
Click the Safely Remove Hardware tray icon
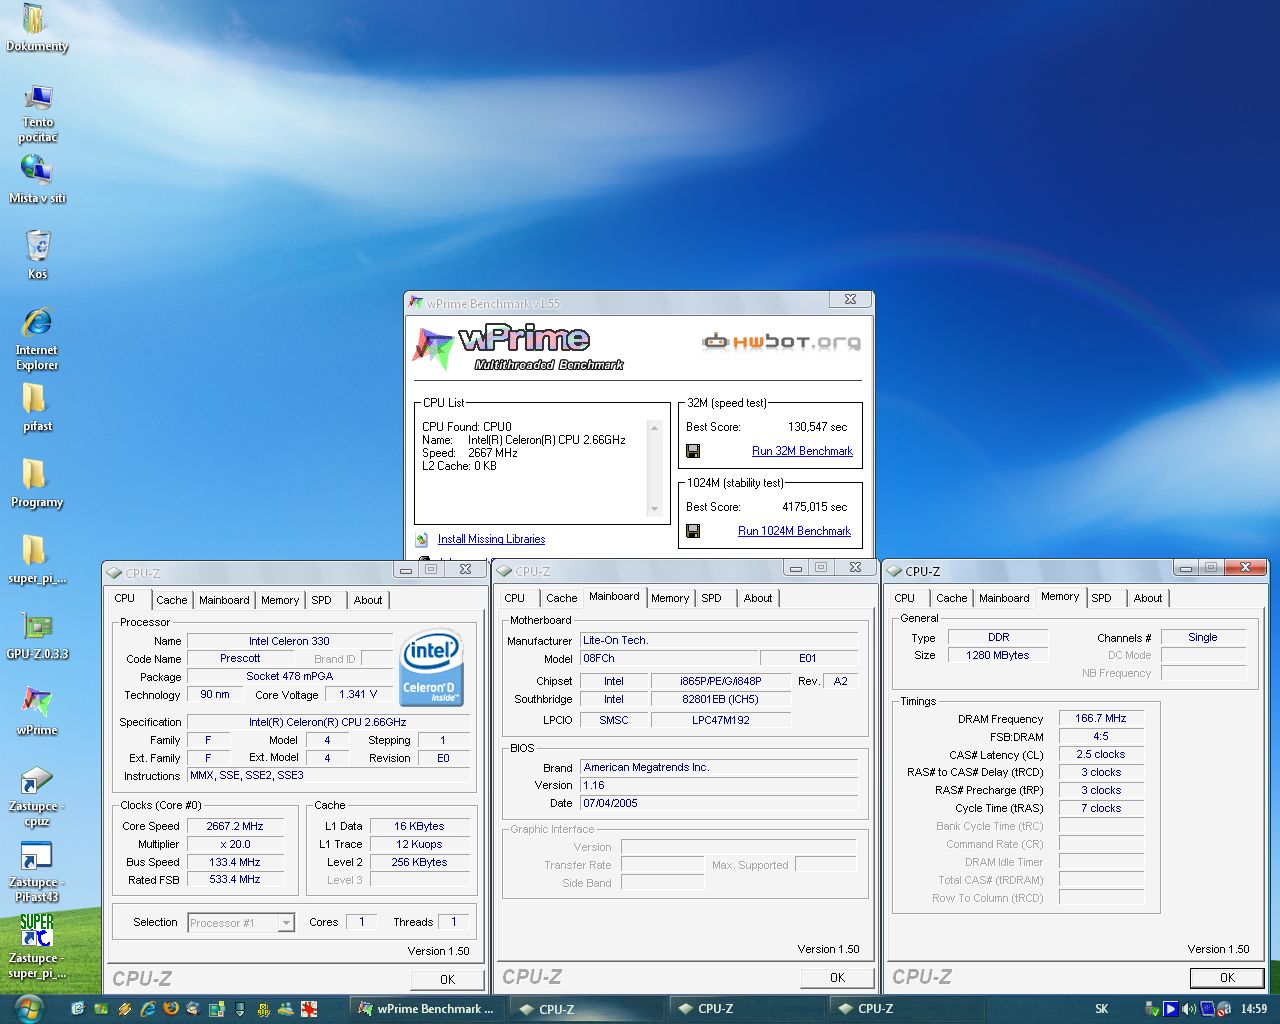pyautogui.click(x=1151, y=1009)
